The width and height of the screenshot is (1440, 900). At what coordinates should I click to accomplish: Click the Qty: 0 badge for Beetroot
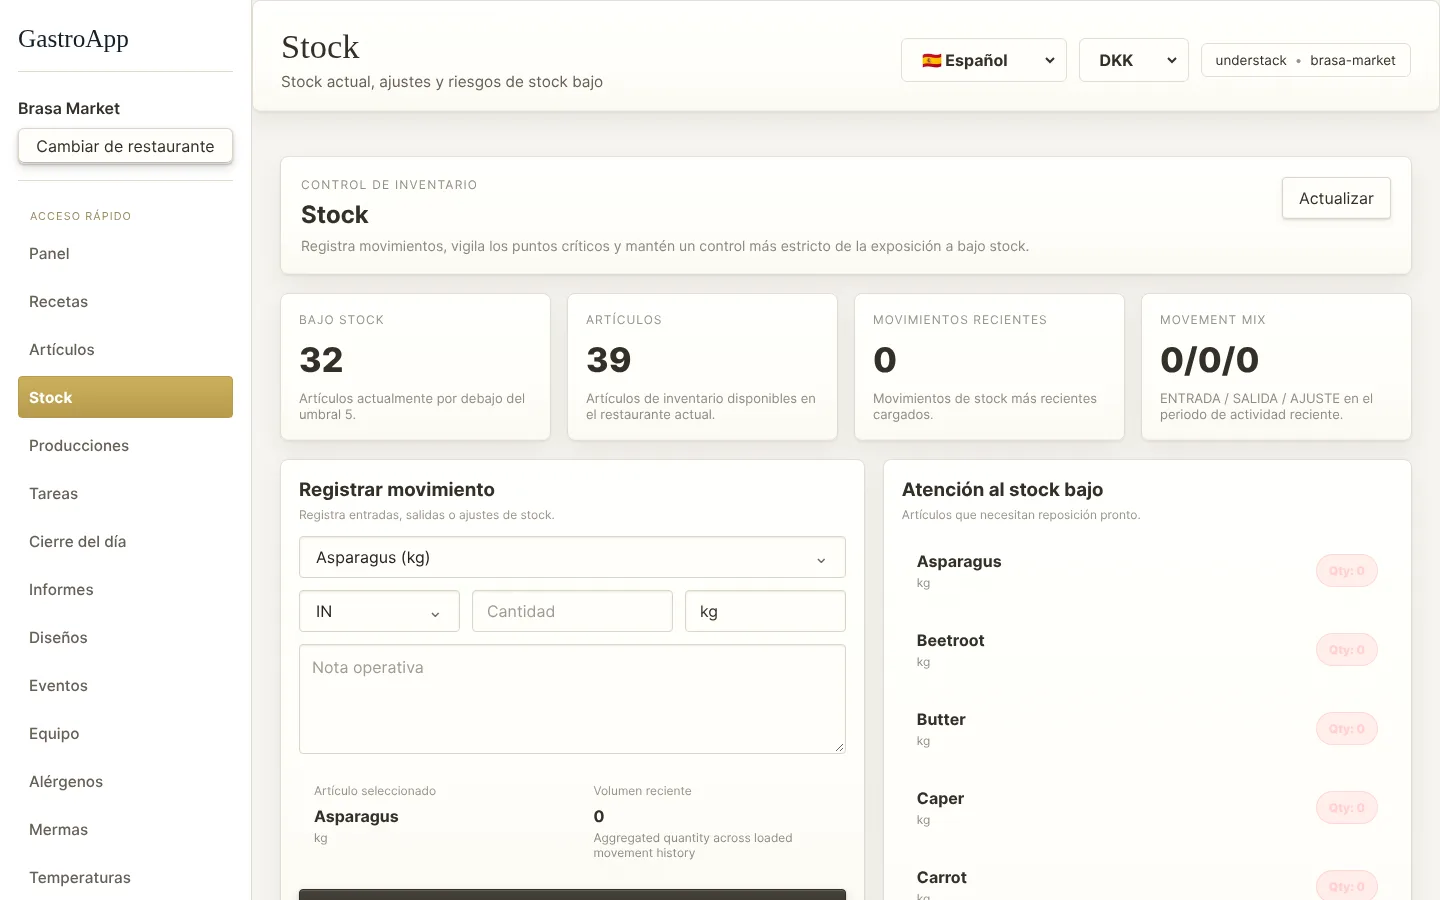[x=1346, y=650]
